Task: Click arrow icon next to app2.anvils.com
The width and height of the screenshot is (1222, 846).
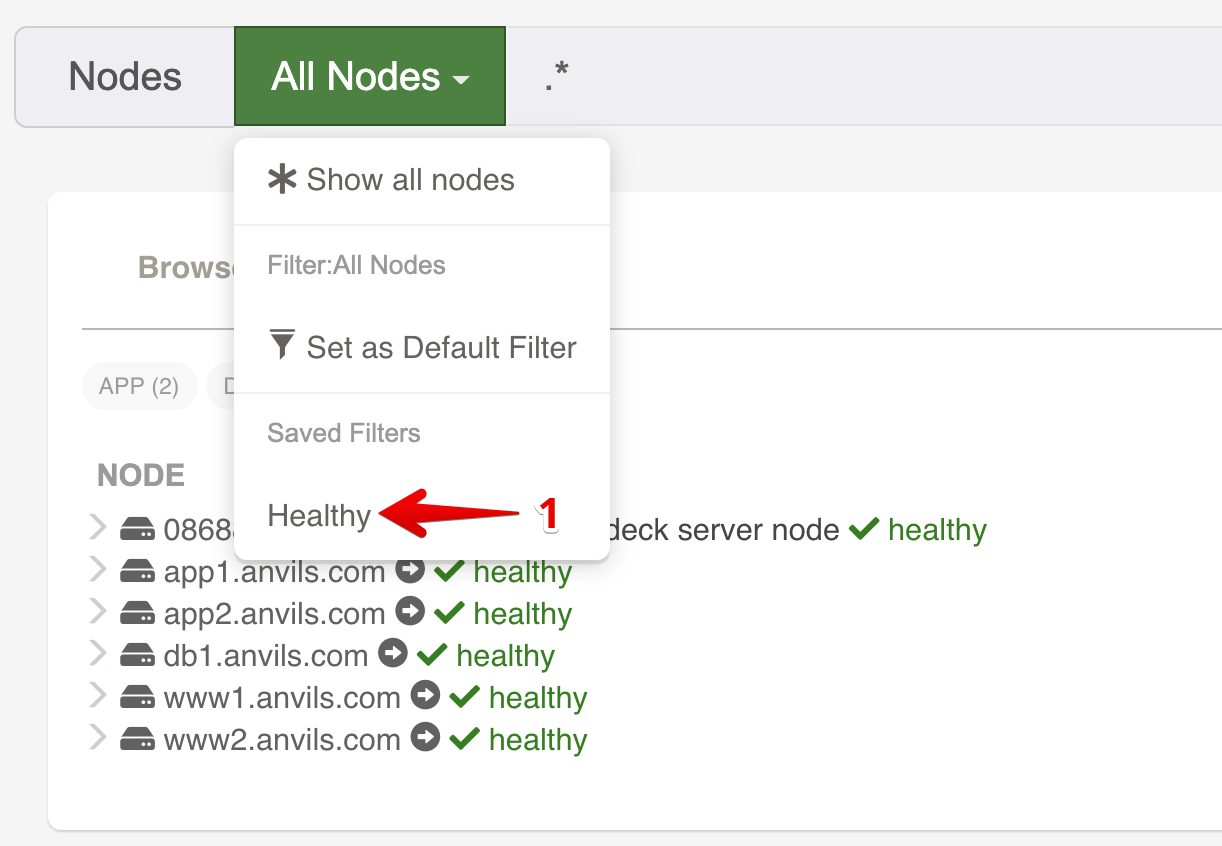Action: point(410,613)
